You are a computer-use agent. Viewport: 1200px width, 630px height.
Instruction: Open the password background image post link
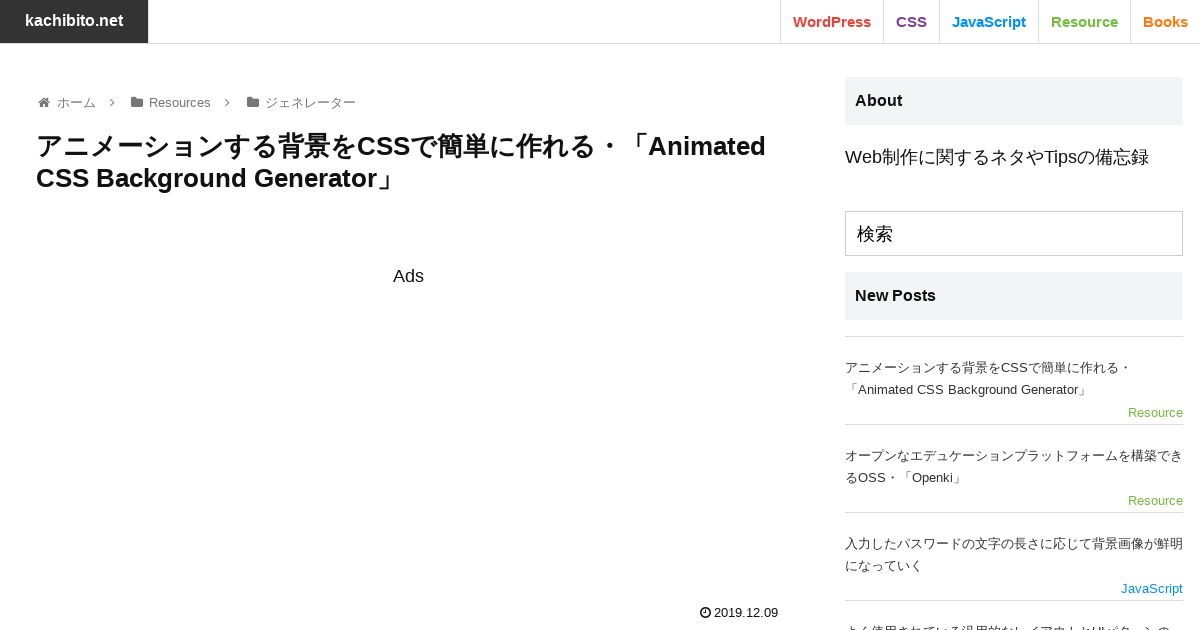1014,555
